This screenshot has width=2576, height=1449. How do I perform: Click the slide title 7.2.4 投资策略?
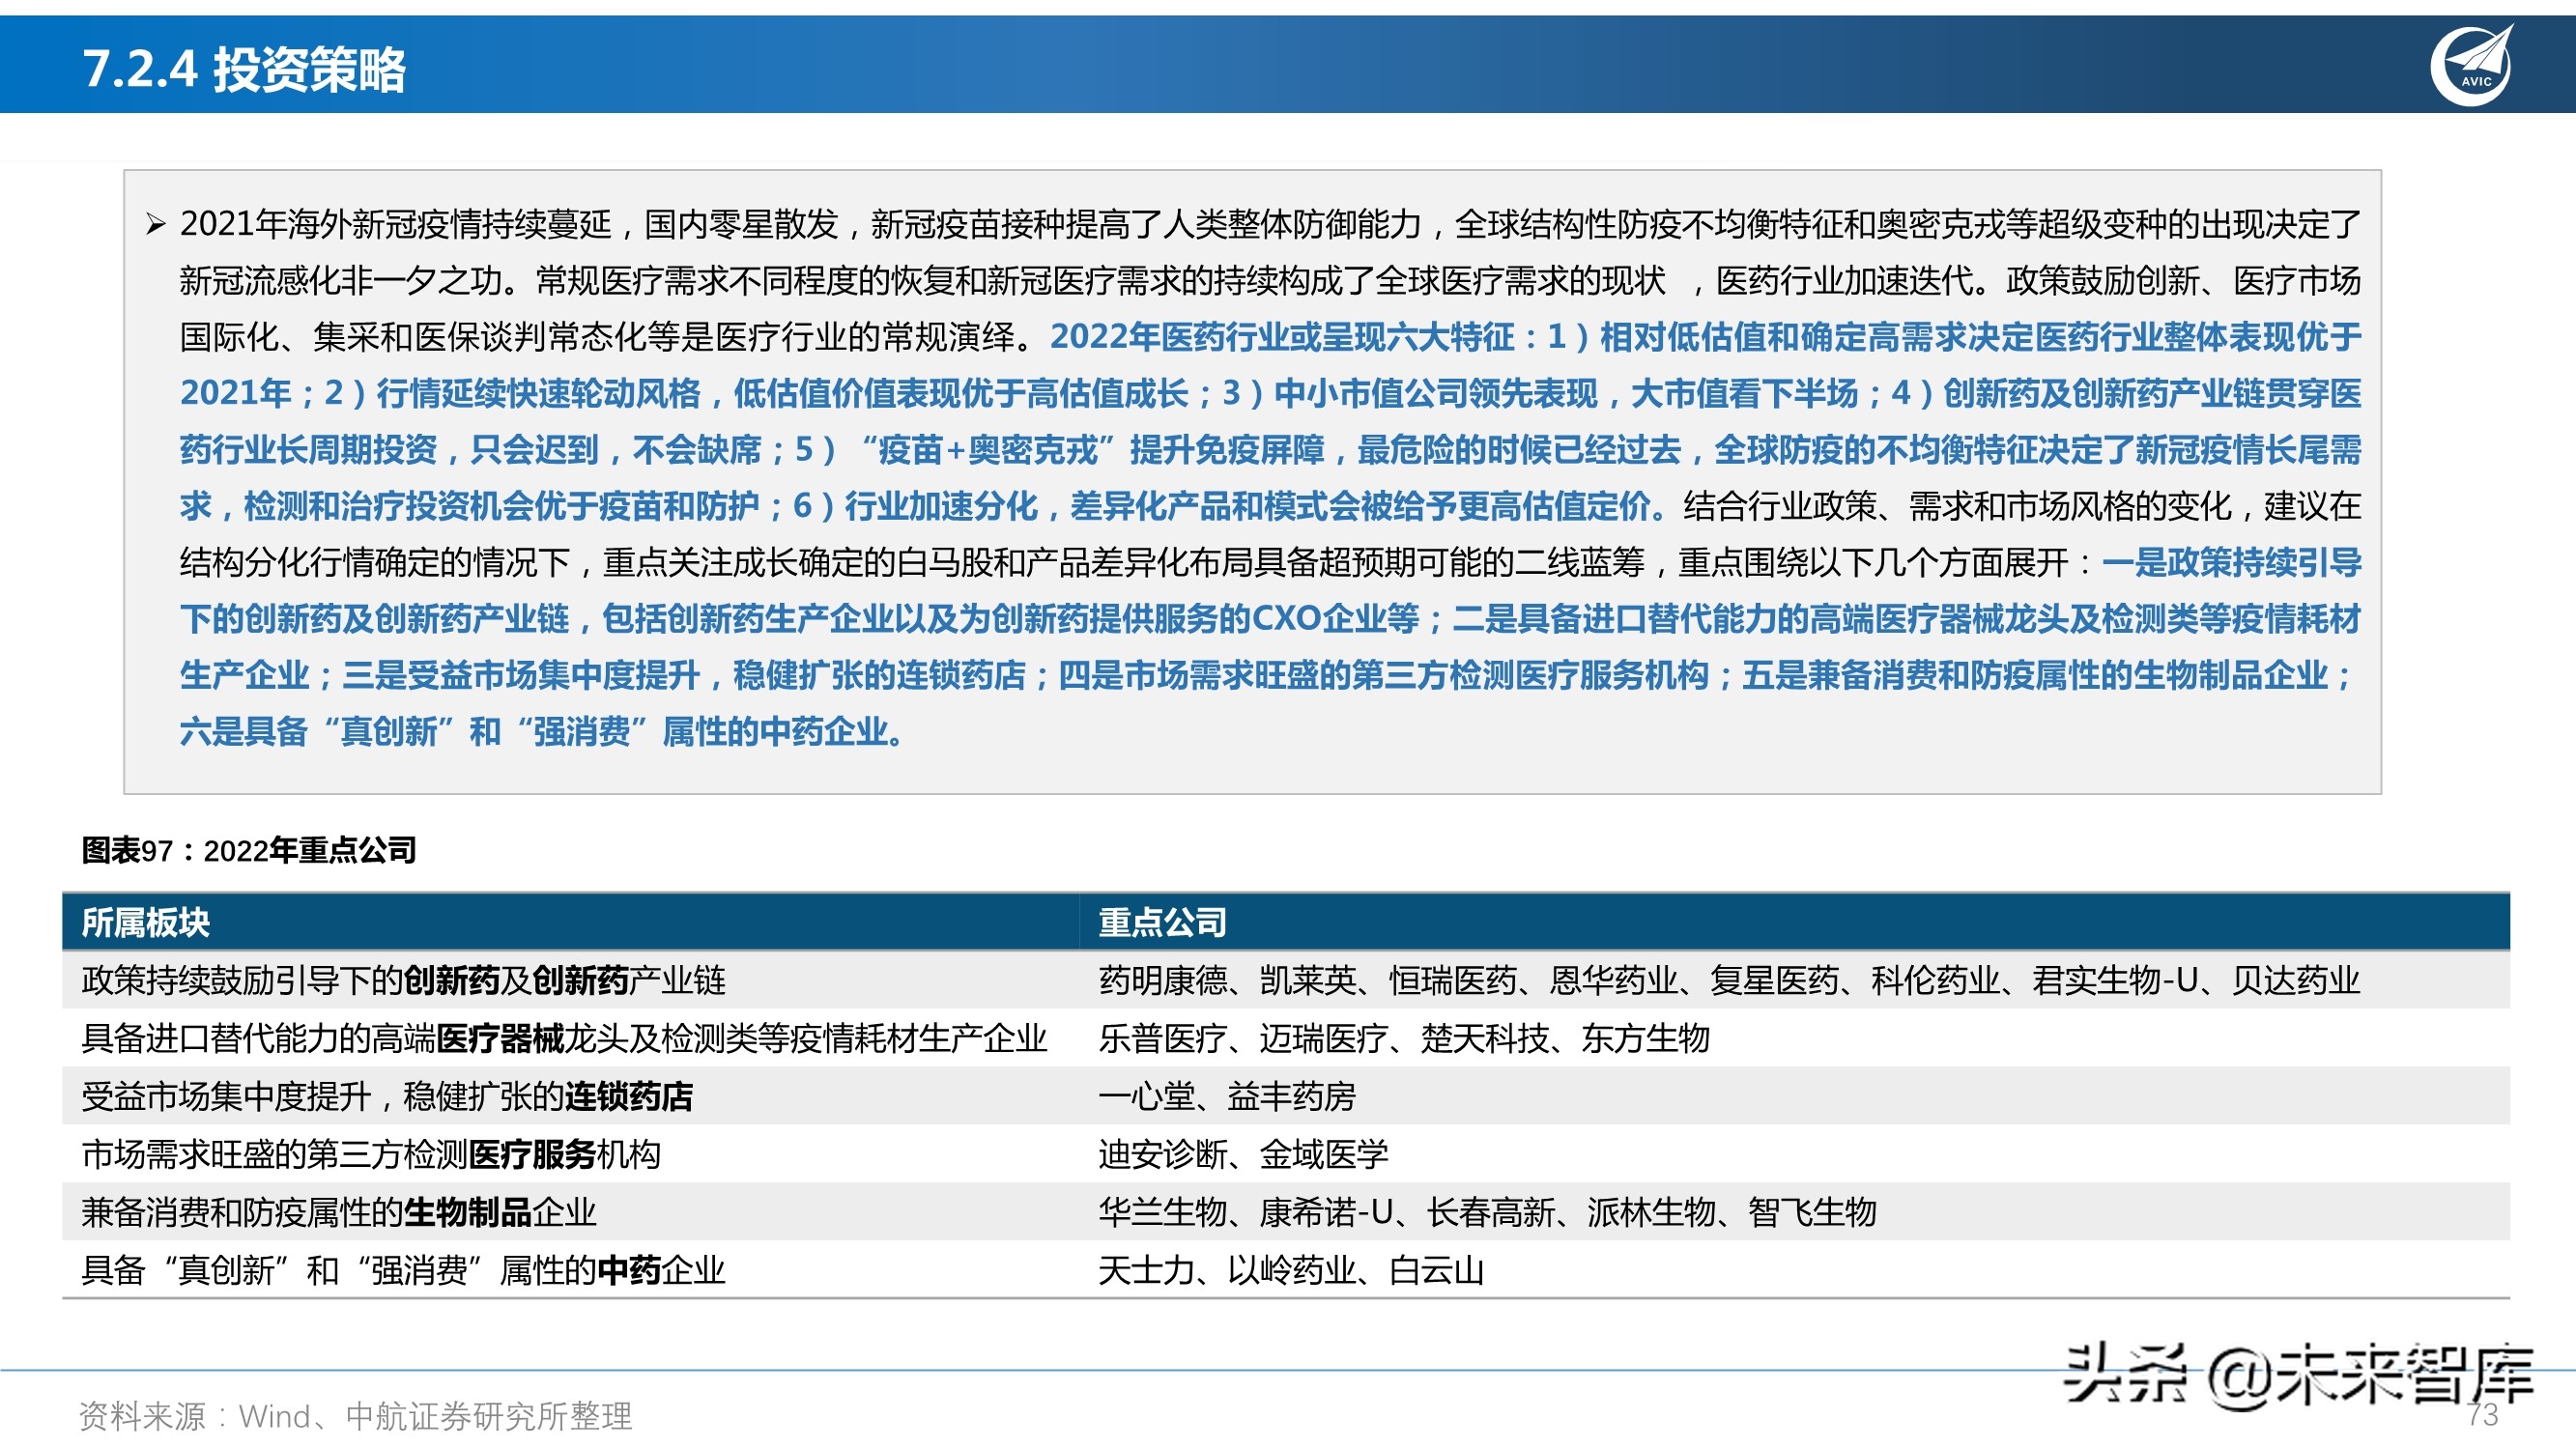pyautogui.click(x=244, y=69)
